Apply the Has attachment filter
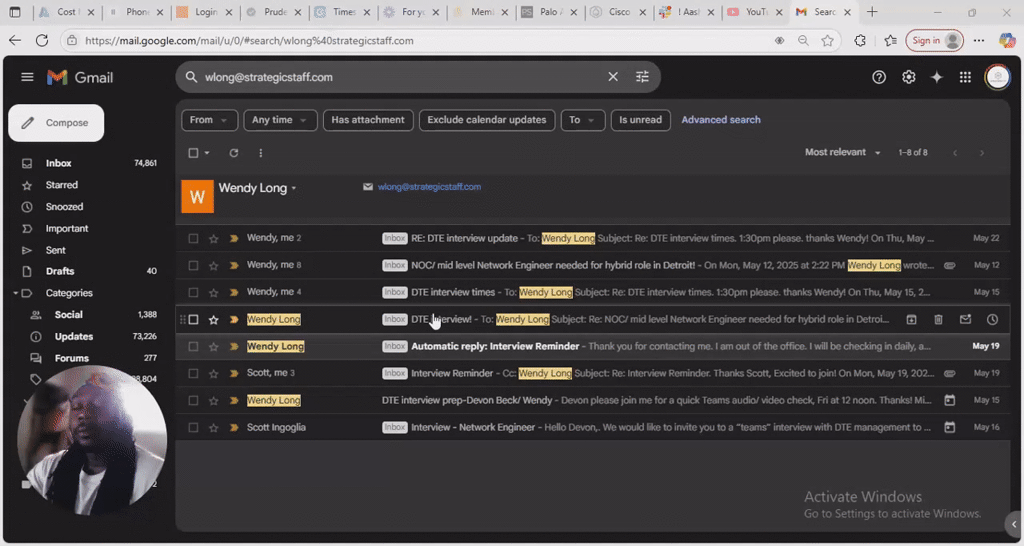The height and width of the screenshot is (546, 1024). click(x=368, y=120)
